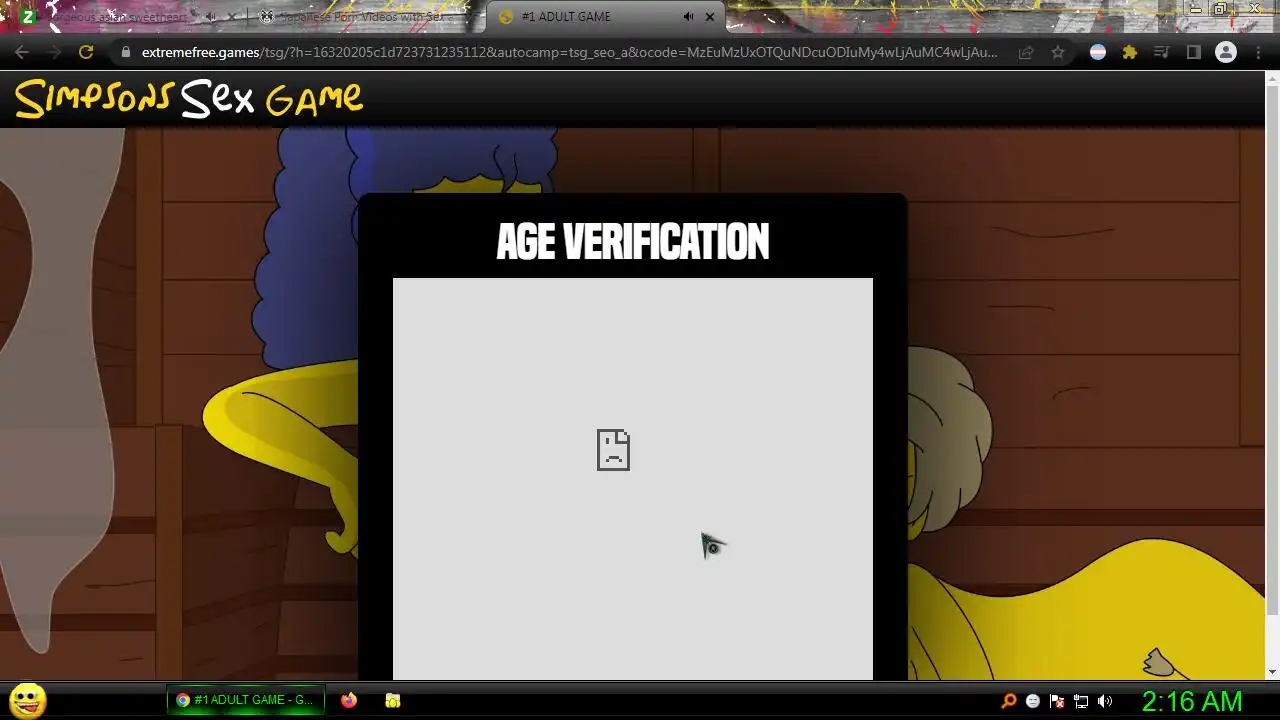This screenshot has height=720, width=1280.
Task: Reload the current page
Action: tap(86, 53)
